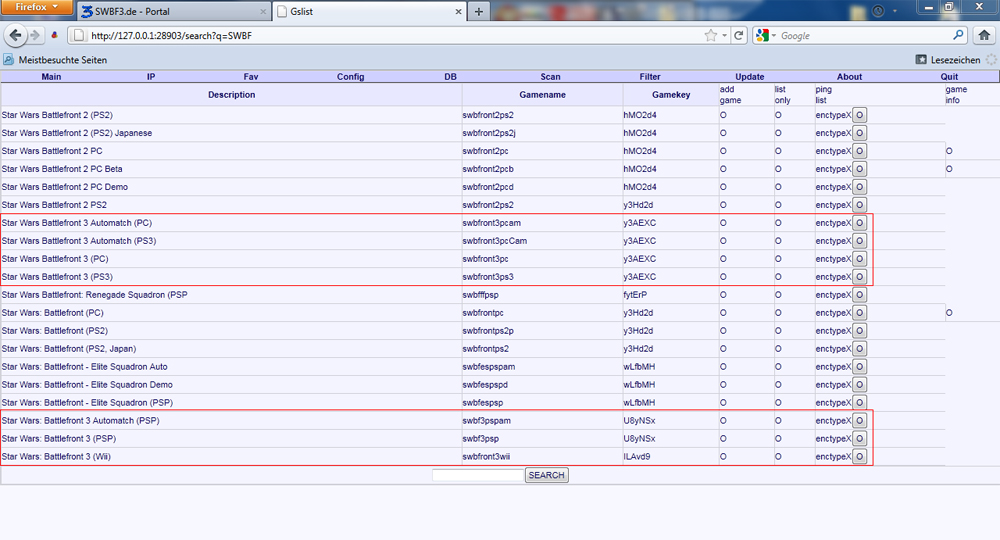Screen dimensions: 1000x540
Task: Open Meistbesuchte Seiten bookmark folder
Action: tap(55, 60)
